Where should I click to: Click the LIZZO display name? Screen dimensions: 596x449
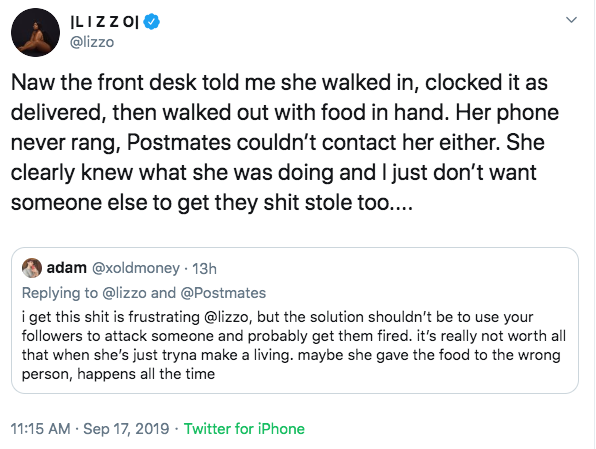coord(105,22)
